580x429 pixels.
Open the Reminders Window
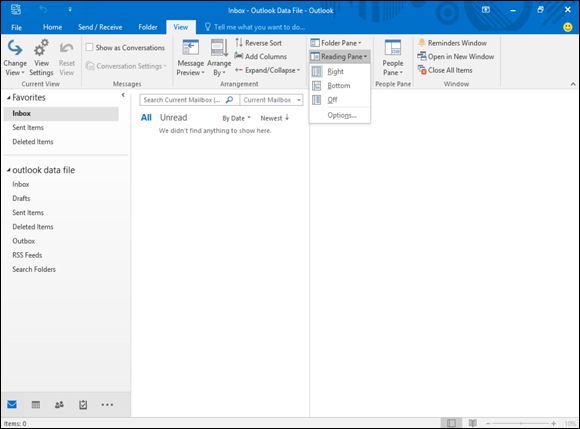pos(452,43)
